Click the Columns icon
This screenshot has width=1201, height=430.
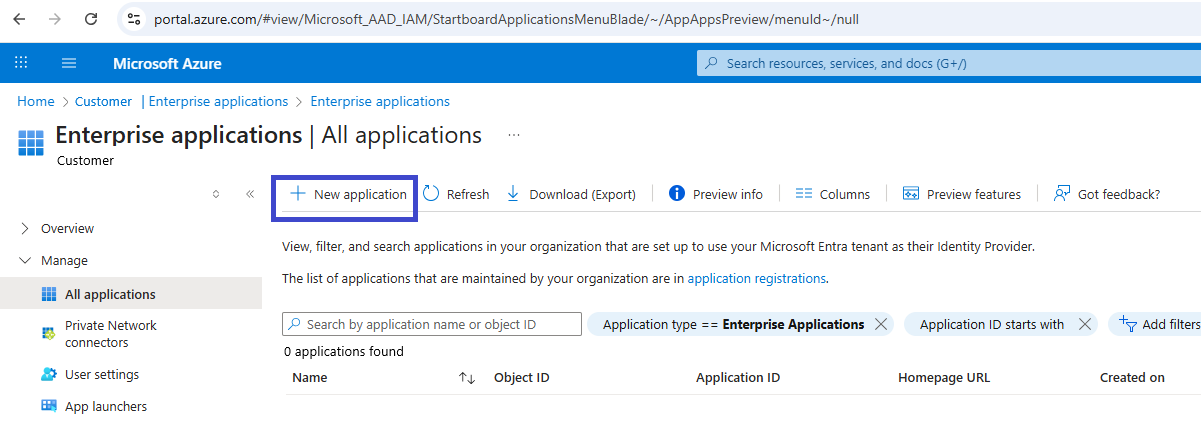[803, 194]
